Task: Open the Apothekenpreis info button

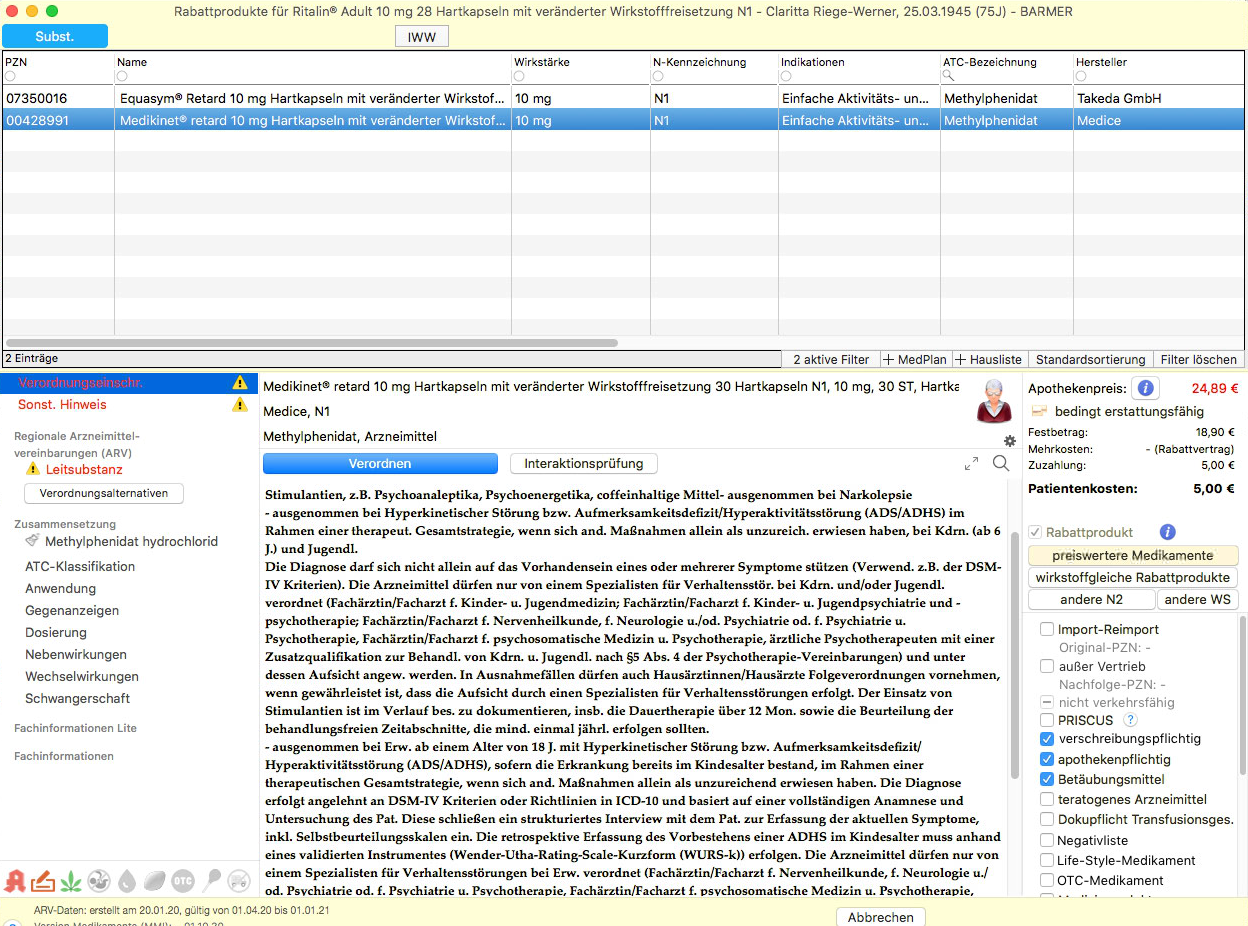Action: point(1146,389)
